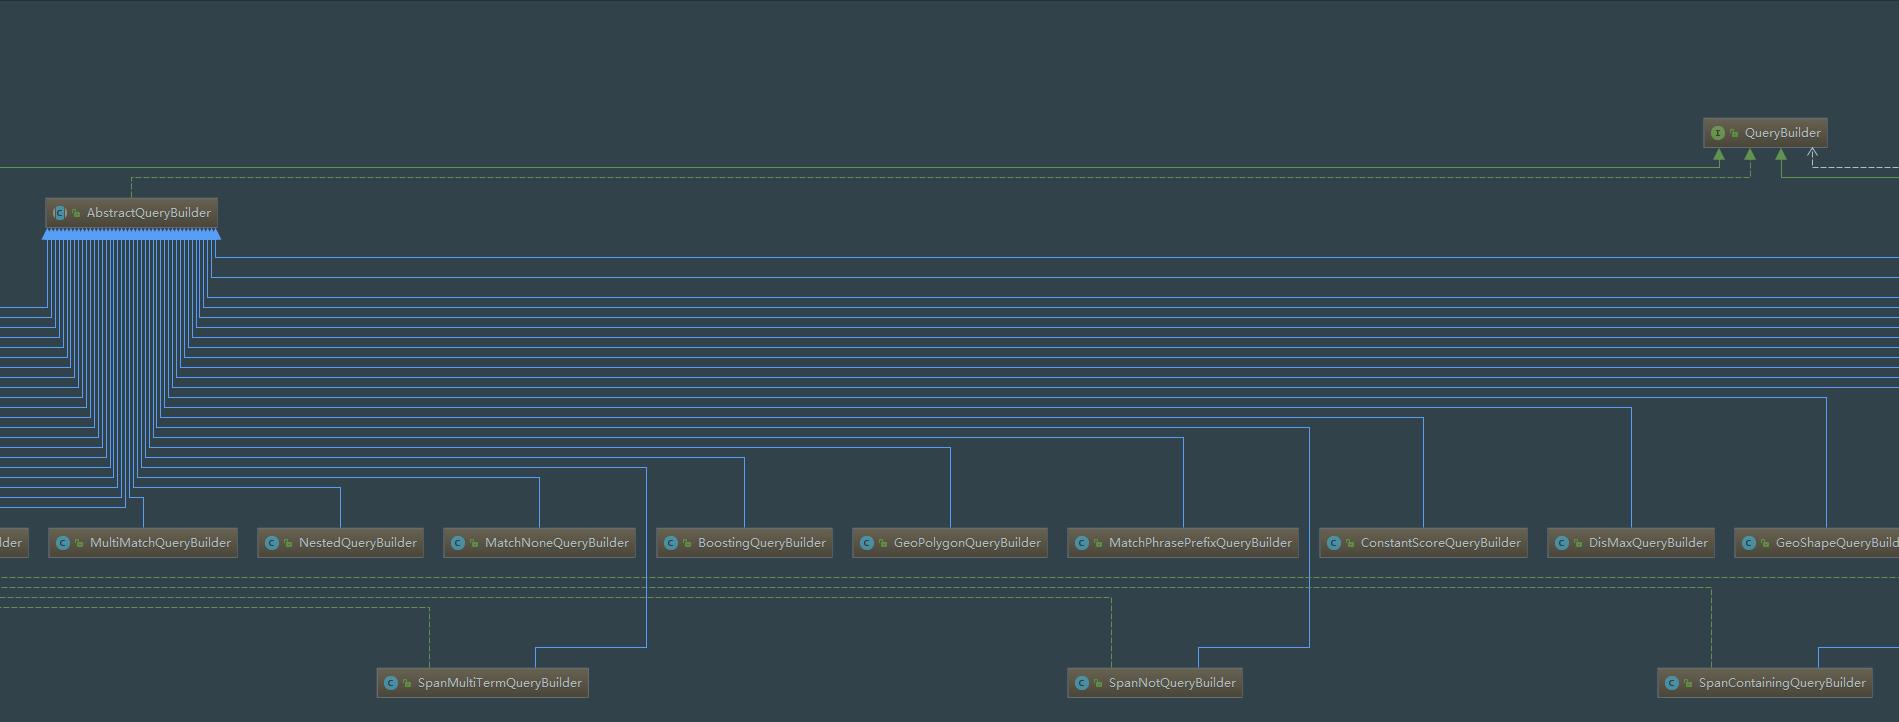Click the green visibility icon on GeoPolygonQueryBuilder

pos(882,543)
